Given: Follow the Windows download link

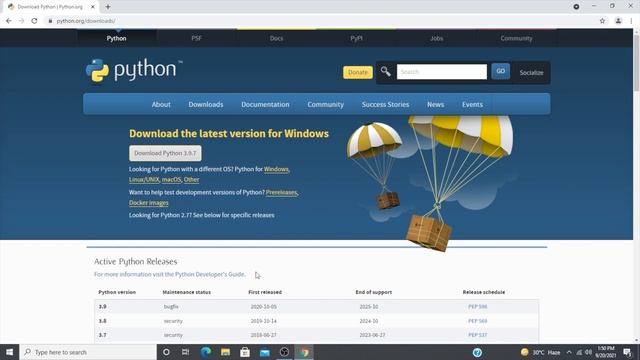Looking at the screenshot, I should point(276,169).
